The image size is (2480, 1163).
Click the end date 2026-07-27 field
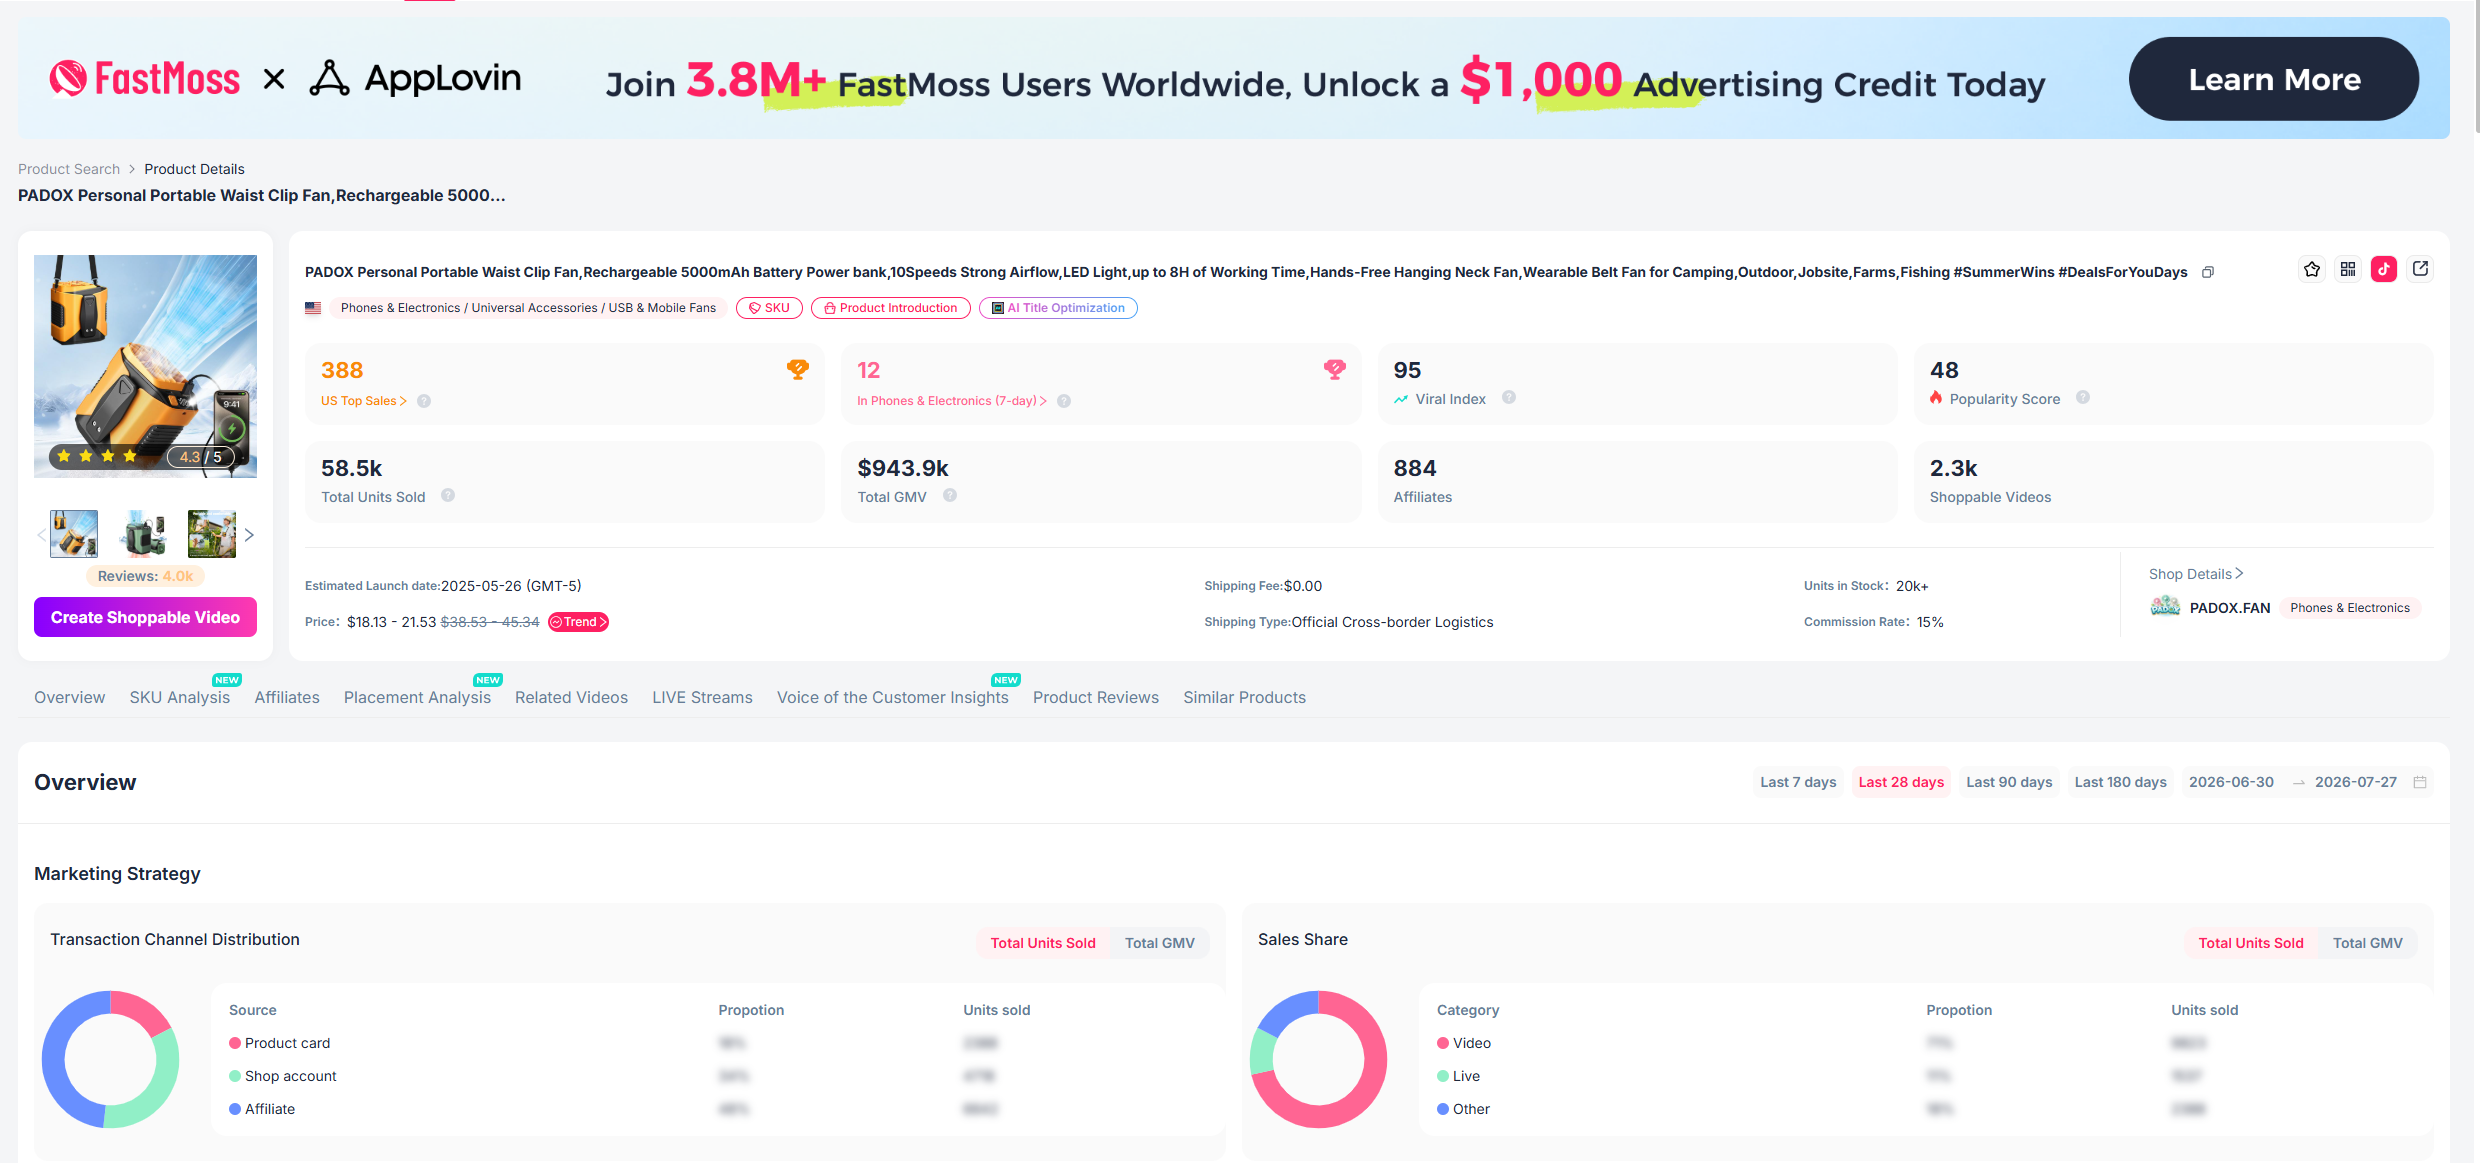tap(2356, 782)
